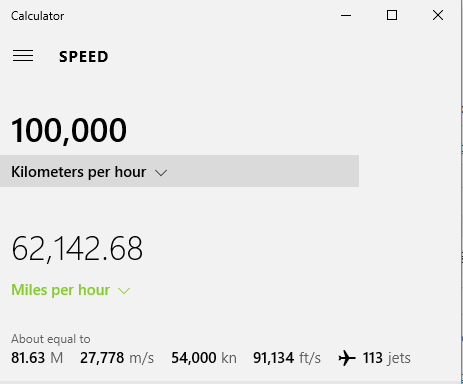
Task: Close the Calculator window
Action: [438, 15]
